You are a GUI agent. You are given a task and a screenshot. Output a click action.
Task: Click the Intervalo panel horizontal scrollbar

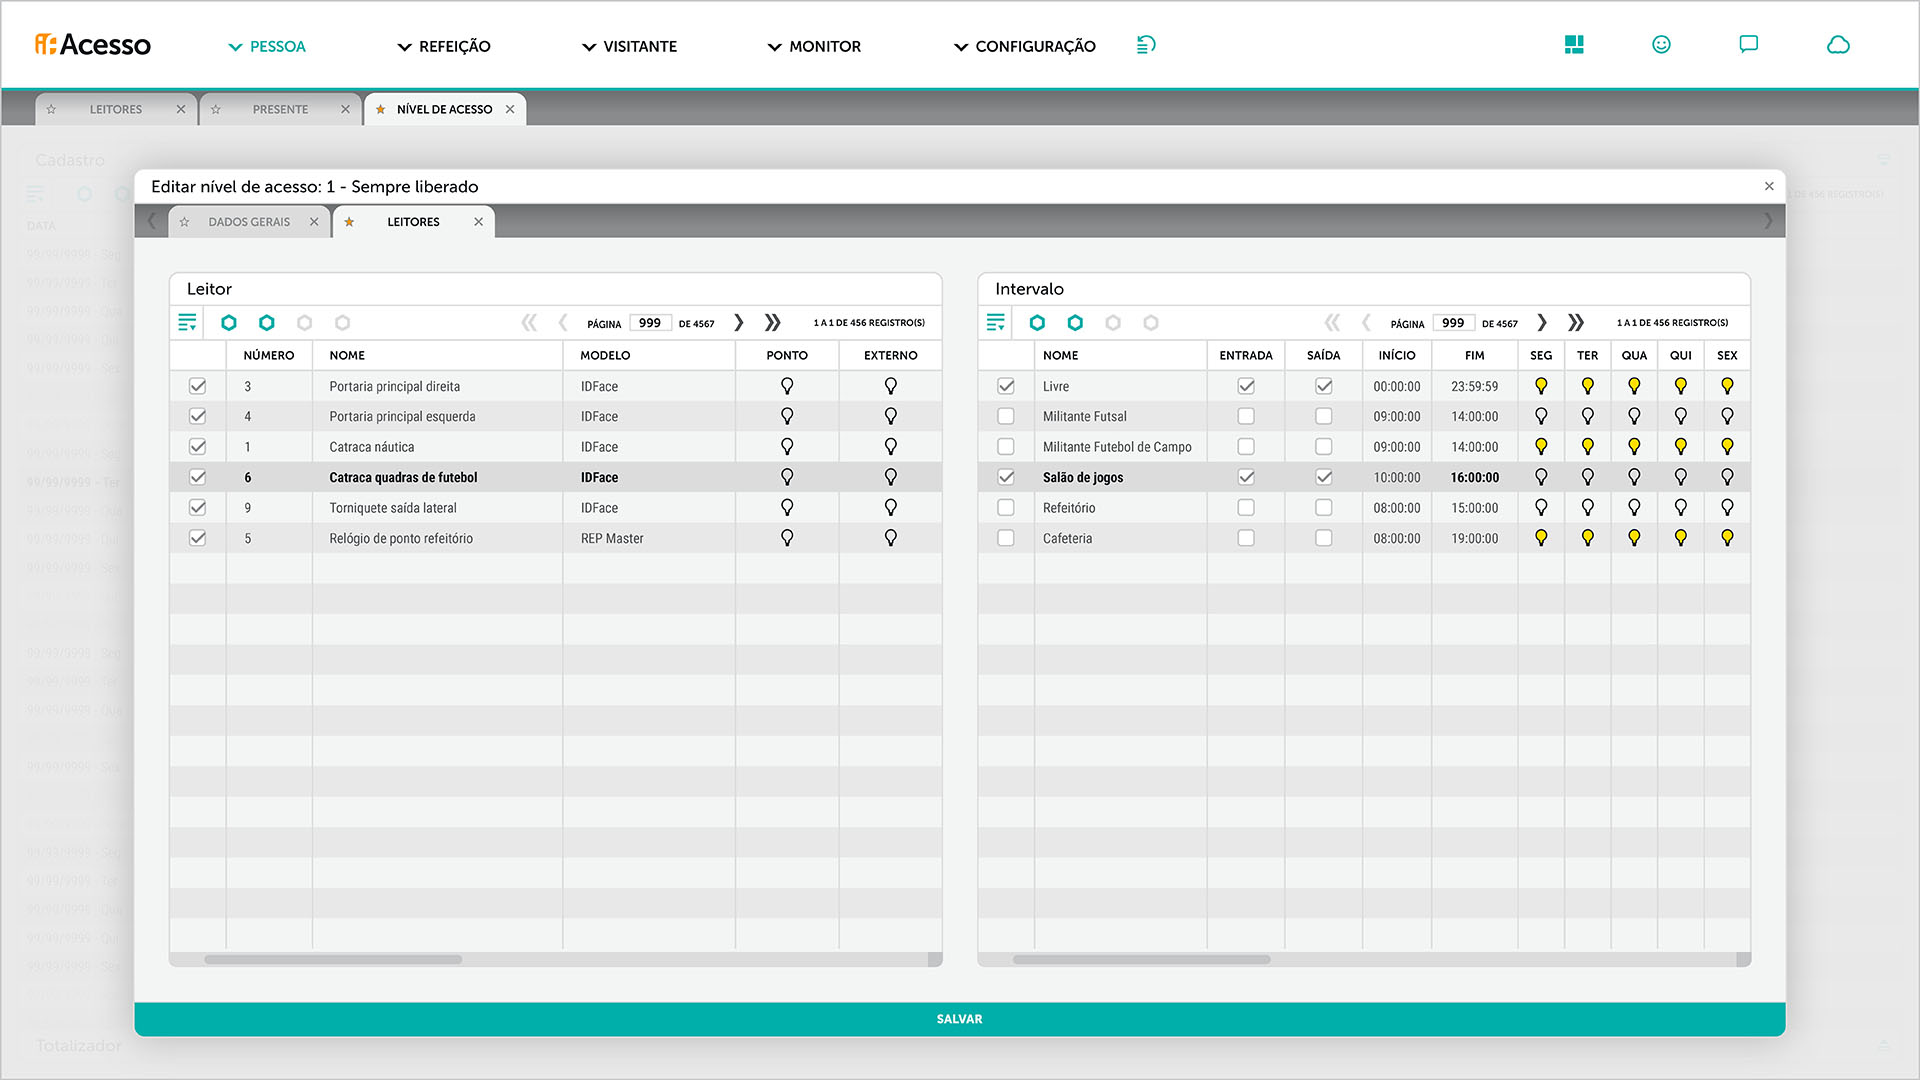(x=1141, y=960)
